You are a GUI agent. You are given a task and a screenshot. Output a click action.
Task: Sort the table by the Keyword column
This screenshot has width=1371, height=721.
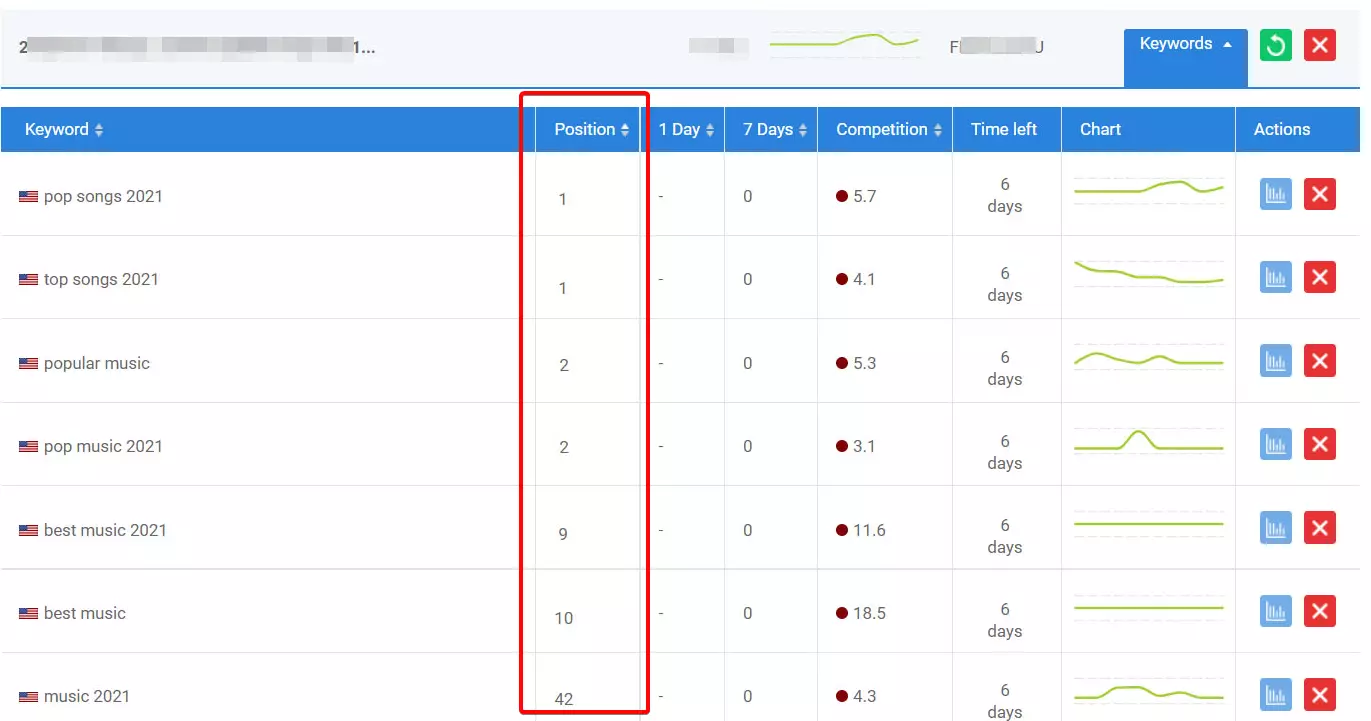(x=62, y=129)
